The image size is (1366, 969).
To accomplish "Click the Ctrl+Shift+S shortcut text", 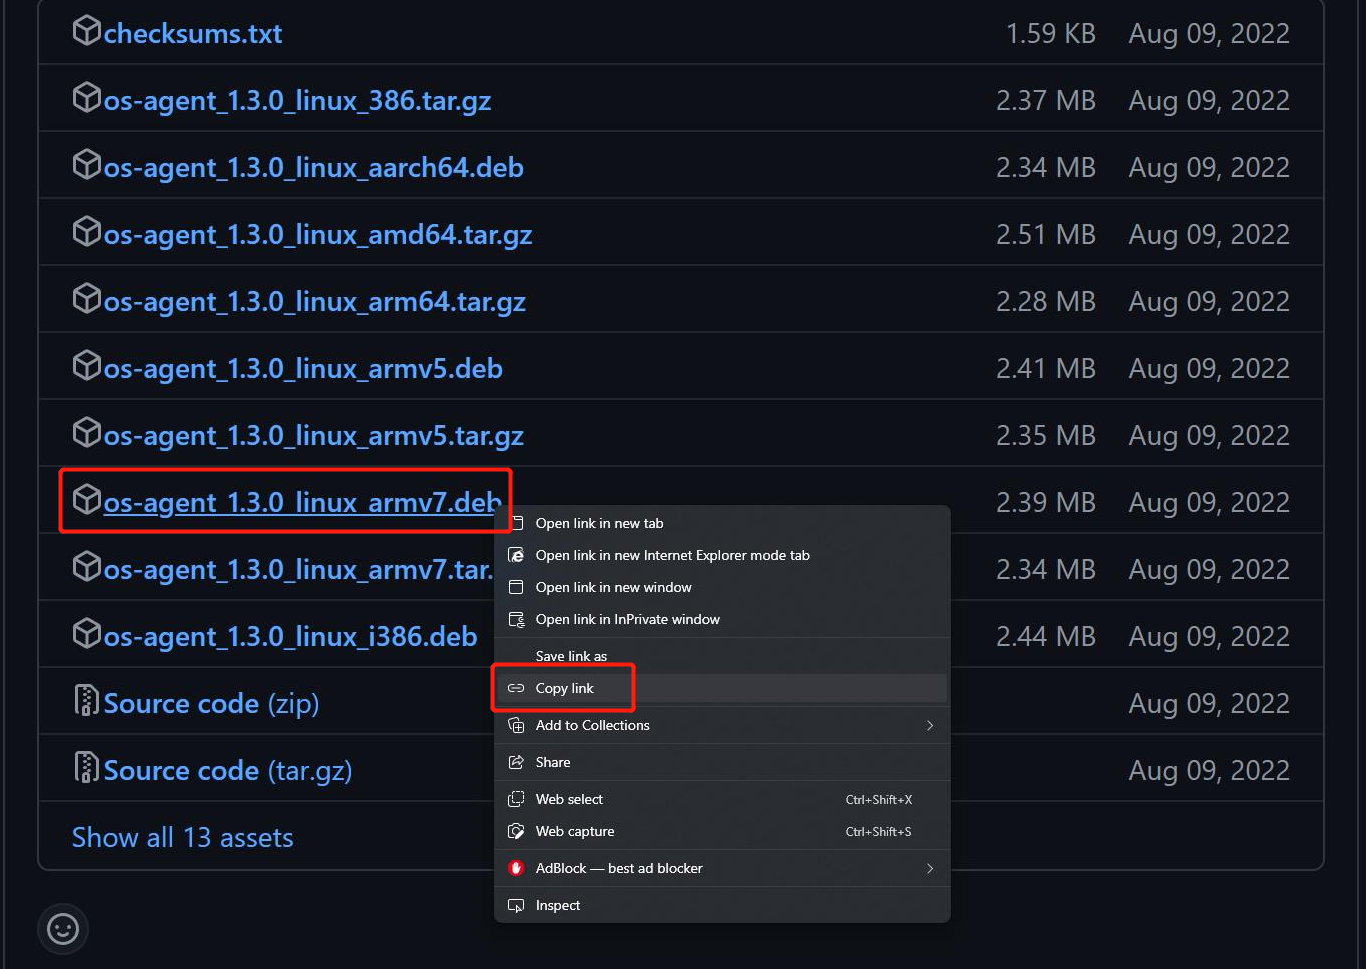I will point(879,831).
